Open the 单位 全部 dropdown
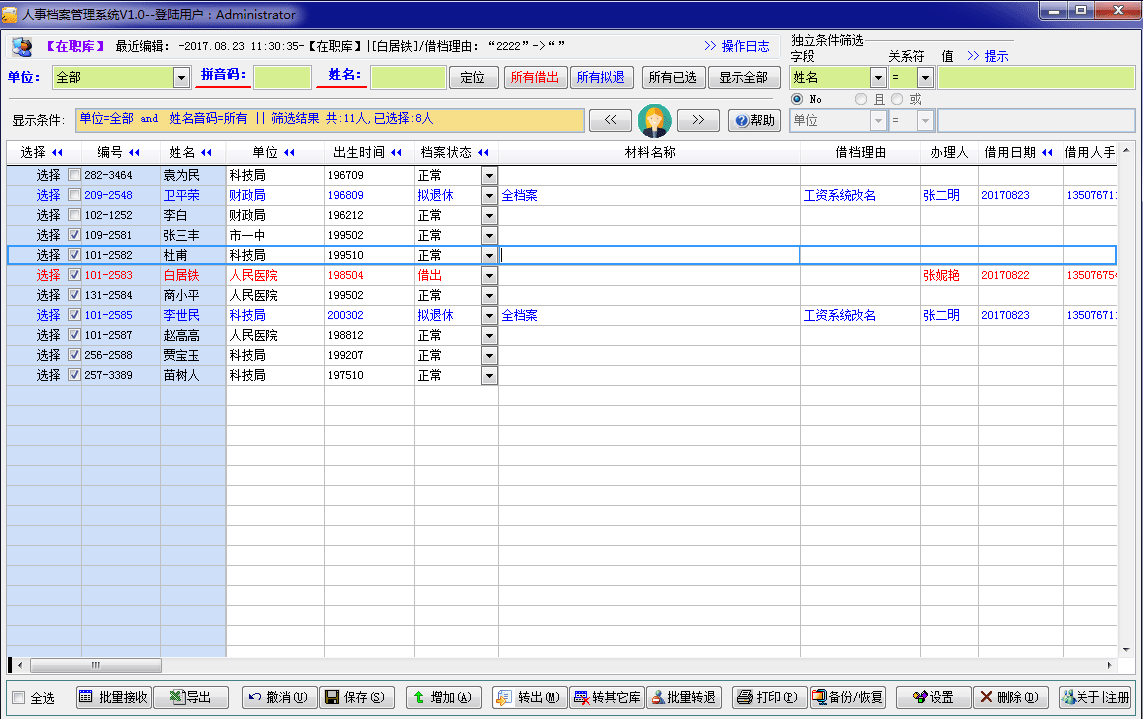Image resolution: width=1143 pixels, height=719 pixels. pos(182,77)
